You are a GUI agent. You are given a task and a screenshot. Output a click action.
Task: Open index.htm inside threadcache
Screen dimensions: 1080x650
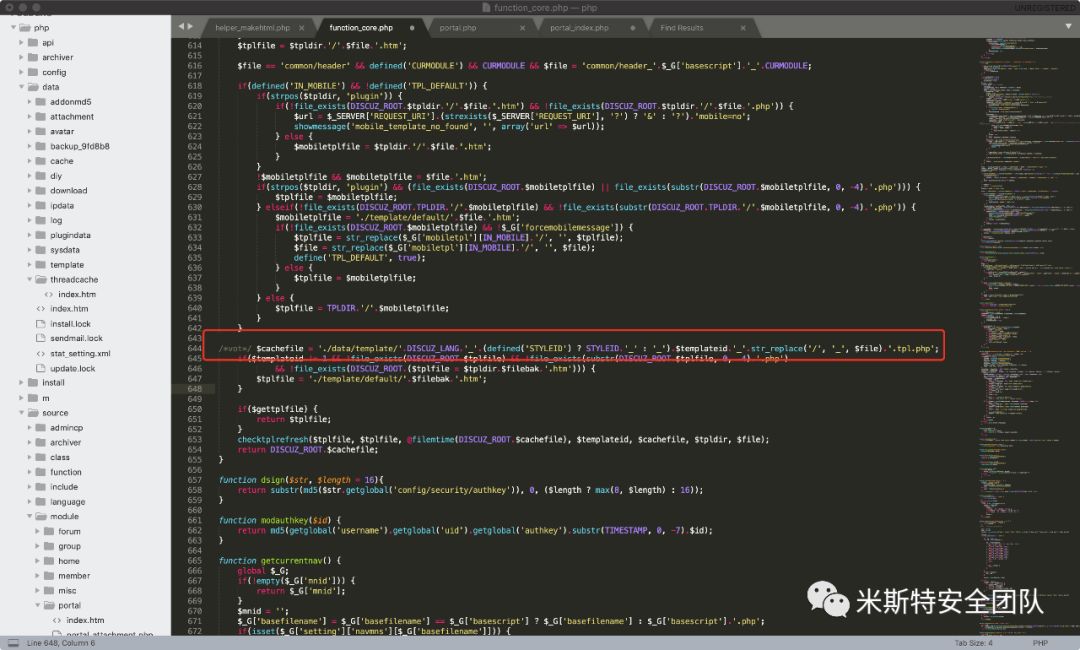pos(77,295)
